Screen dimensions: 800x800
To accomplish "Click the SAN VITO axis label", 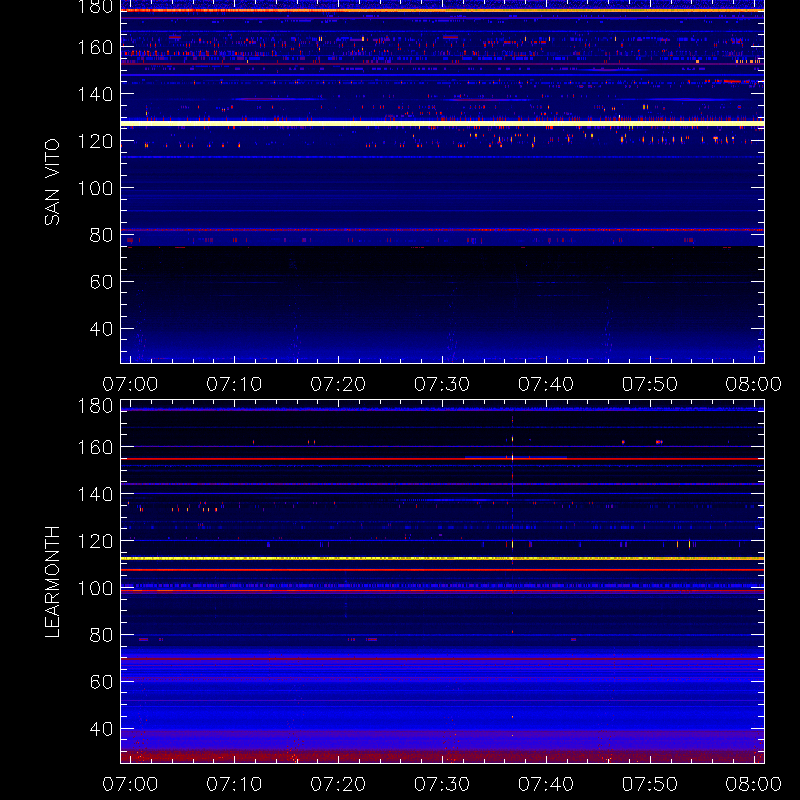I will 52,182.
